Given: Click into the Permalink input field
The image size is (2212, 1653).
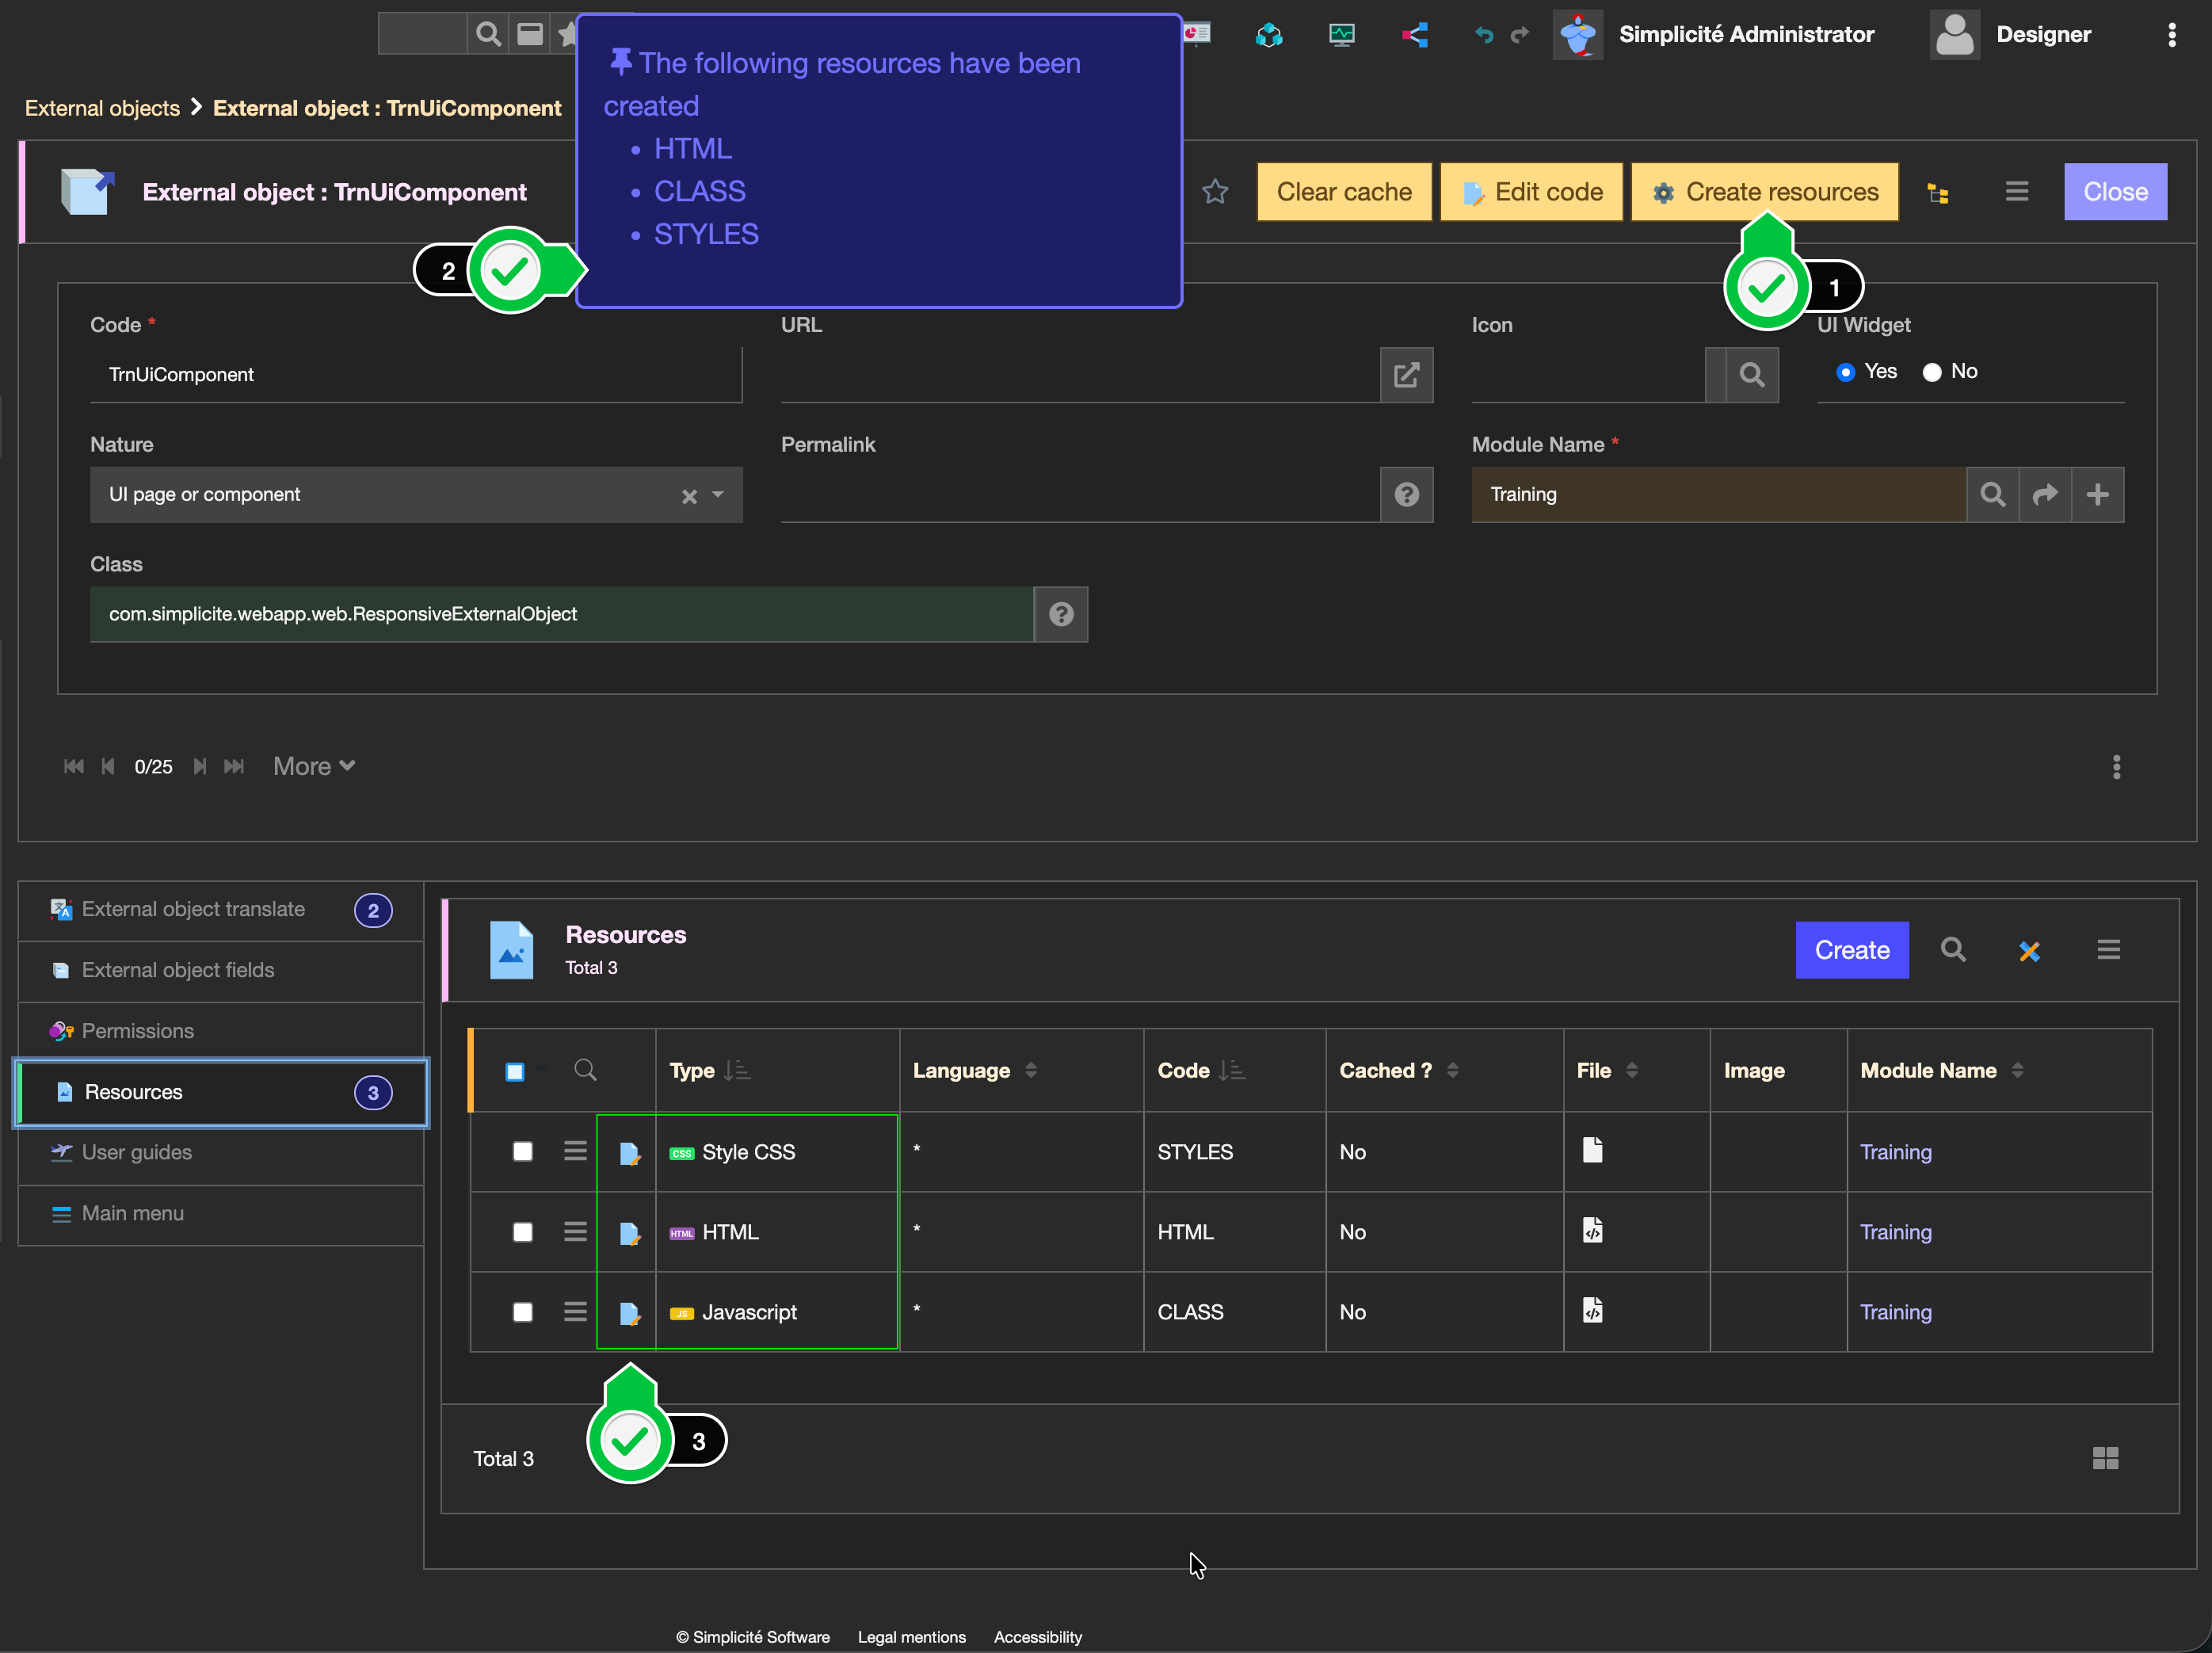Looking at the screenshot, I should [1078, 495].
